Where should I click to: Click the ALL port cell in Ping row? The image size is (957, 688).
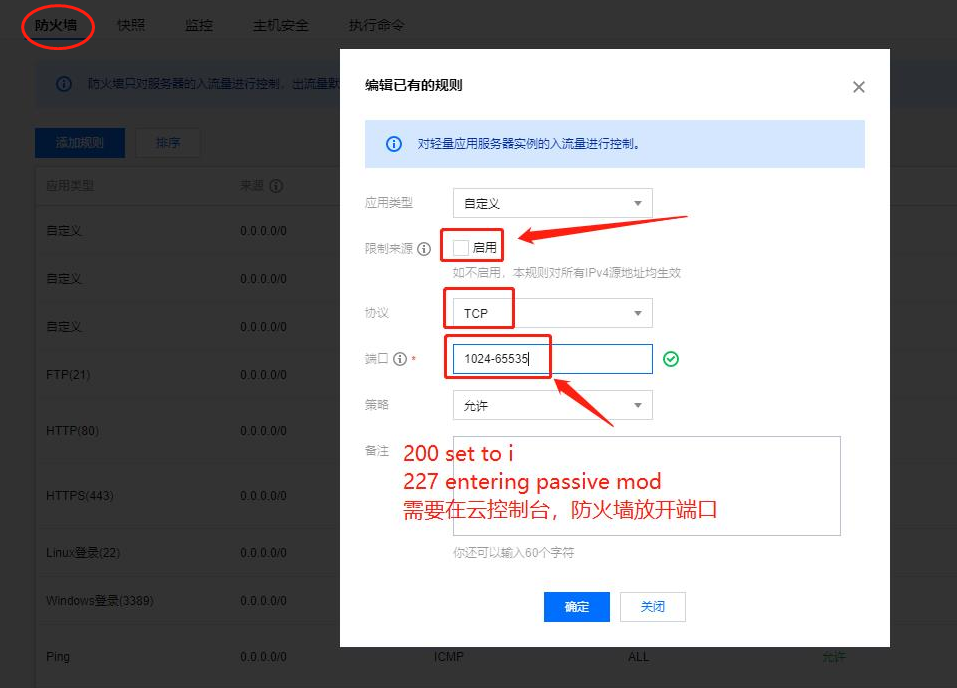pos(638,657)
